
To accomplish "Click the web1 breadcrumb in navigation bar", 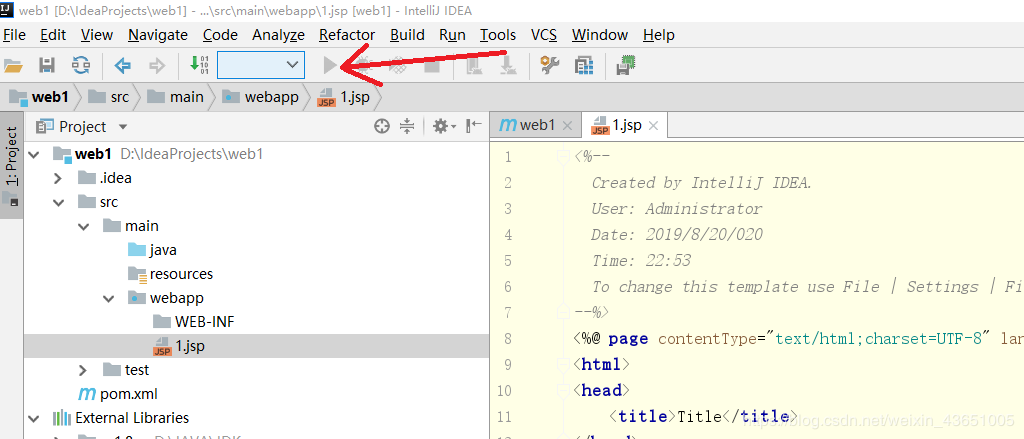I will coord(40,97).
